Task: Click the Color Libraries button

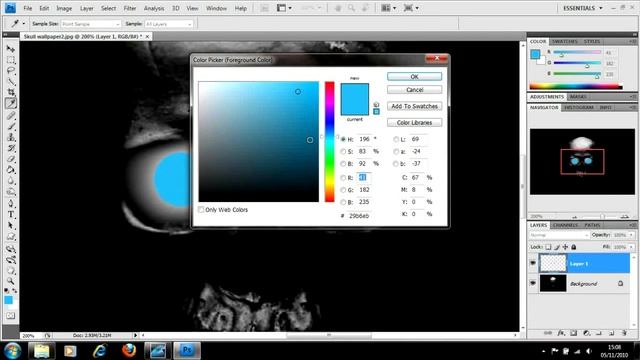Action: pos(414,122)
